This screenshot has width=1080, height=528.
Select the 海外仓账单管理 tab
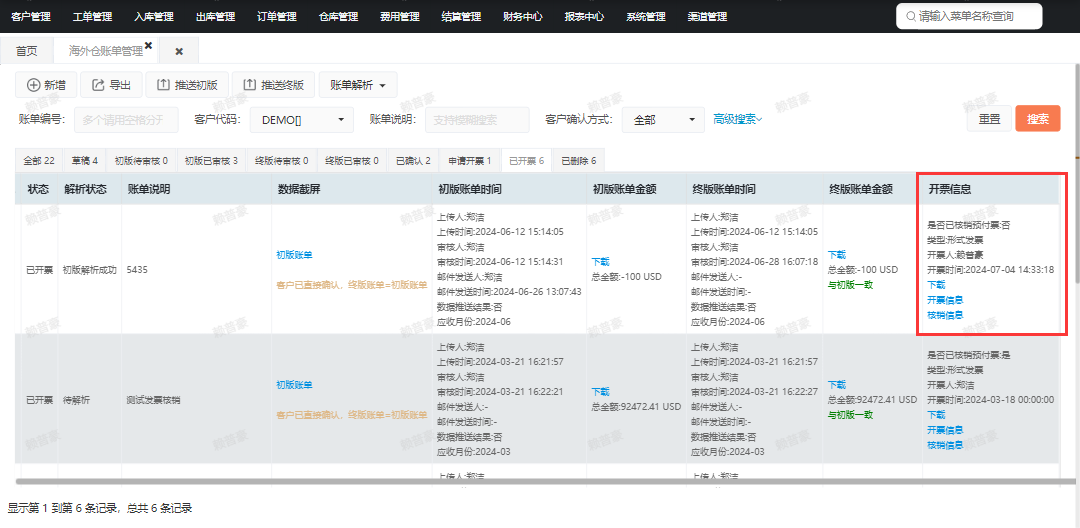[105, 51]
